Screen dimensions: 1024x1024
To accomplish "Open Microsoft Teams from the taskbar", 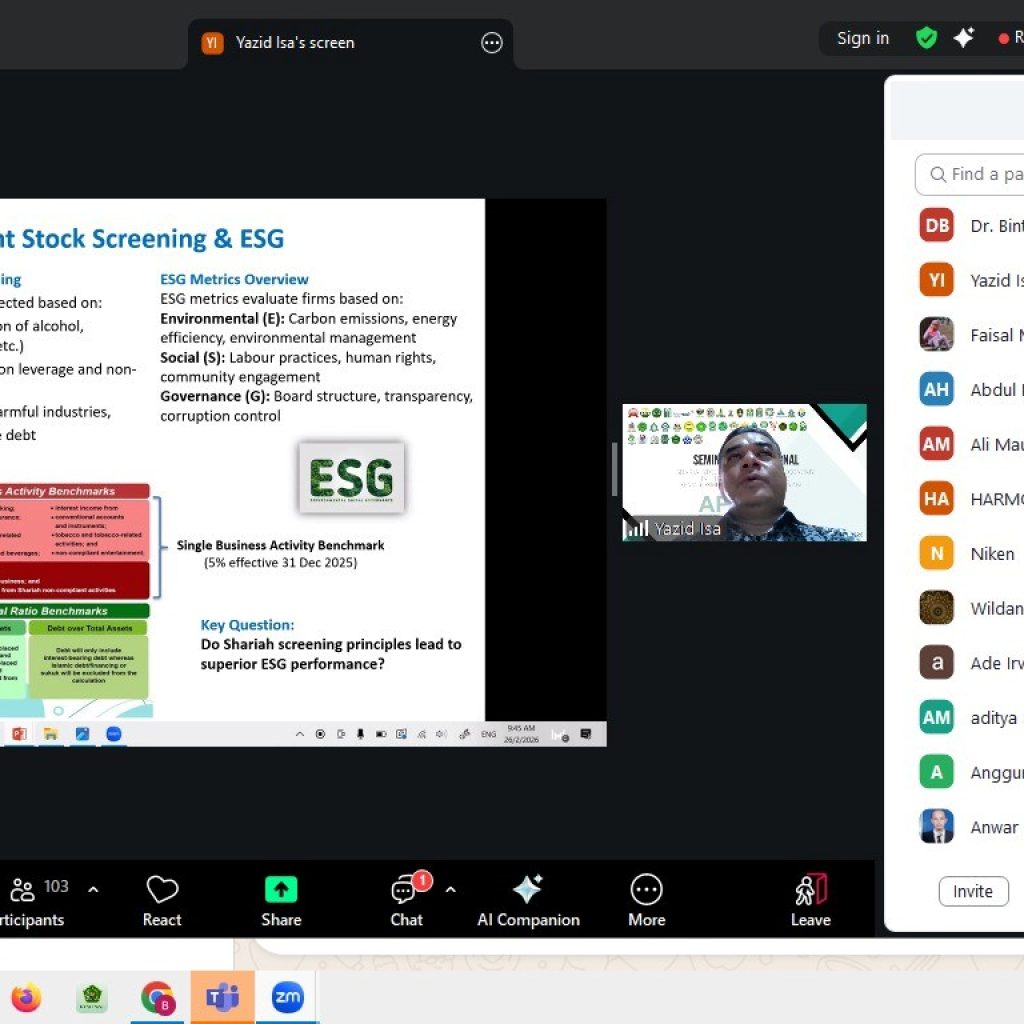I will 222,997.
